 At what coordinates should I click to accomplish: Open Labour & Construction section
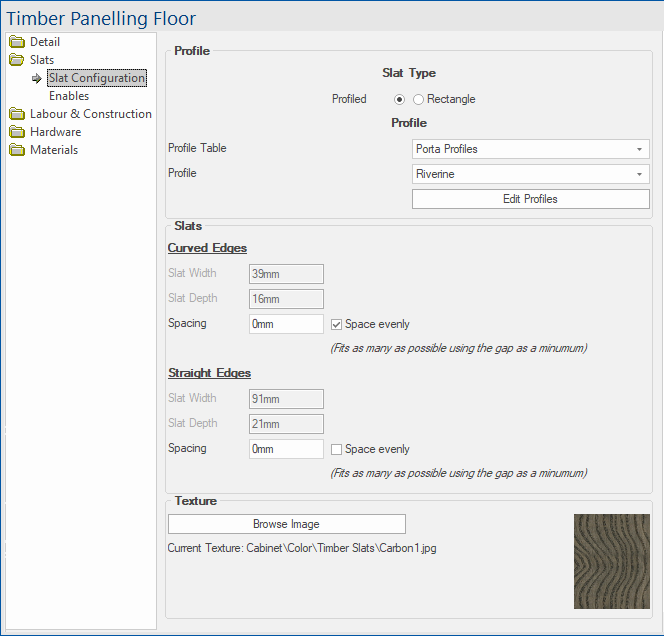91,114
